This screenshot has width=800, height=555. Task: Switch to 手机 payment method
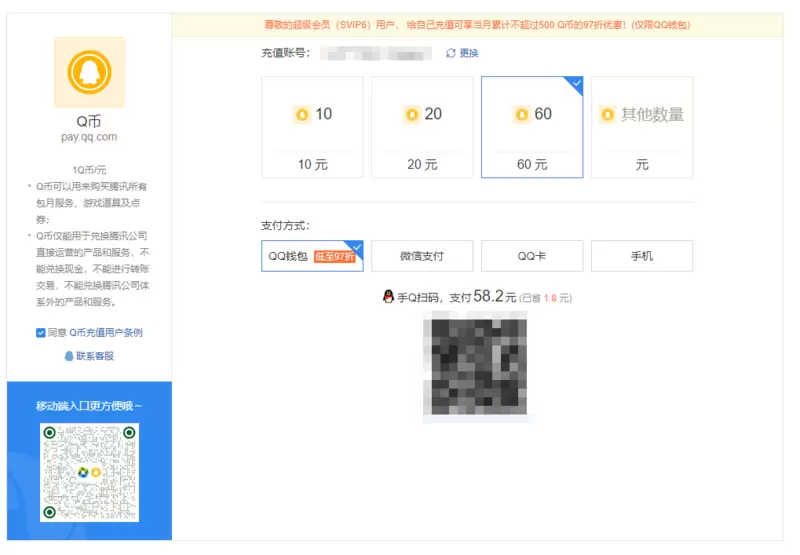point(642,256)
